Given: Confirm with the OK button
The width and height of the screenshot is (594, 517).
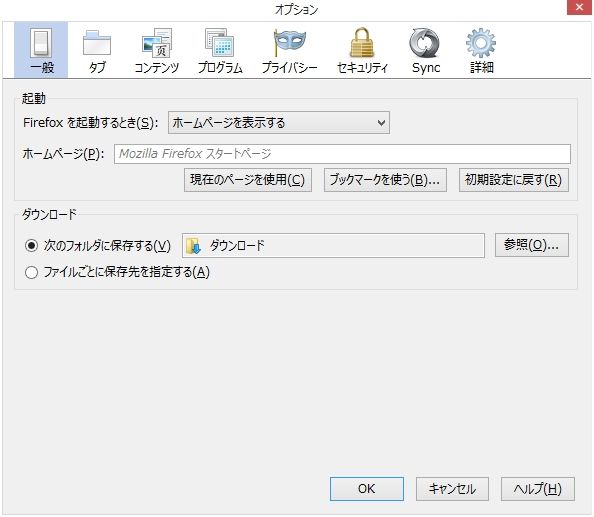Looking at the screenshot, I should 367,489.
